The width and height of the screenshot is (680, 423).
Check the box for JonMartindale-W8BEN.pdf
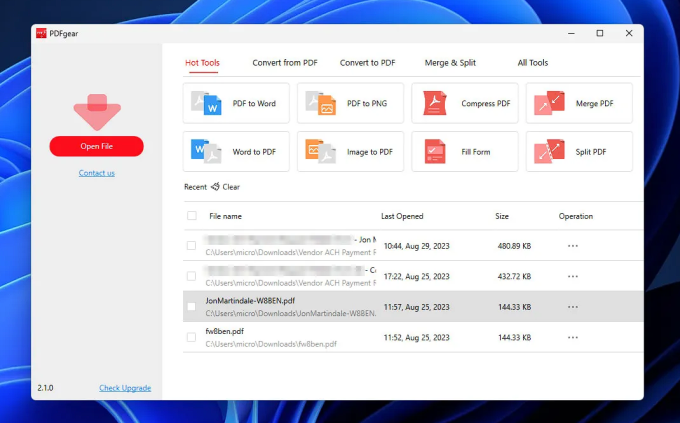(191, 306)
